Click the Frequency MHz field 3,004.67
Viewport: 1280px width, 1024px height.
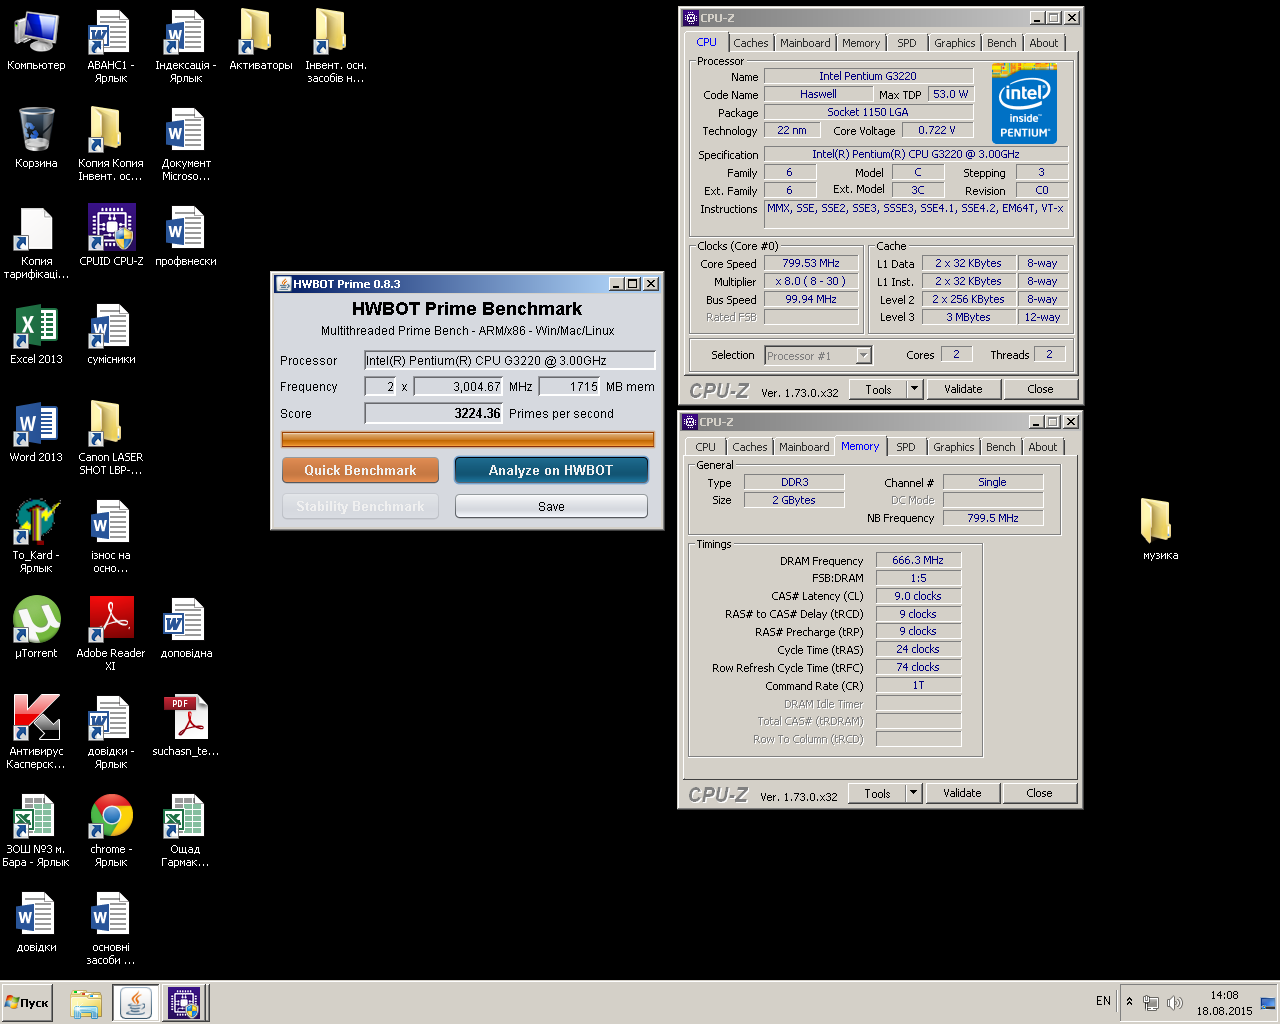(x=458, y=387)
